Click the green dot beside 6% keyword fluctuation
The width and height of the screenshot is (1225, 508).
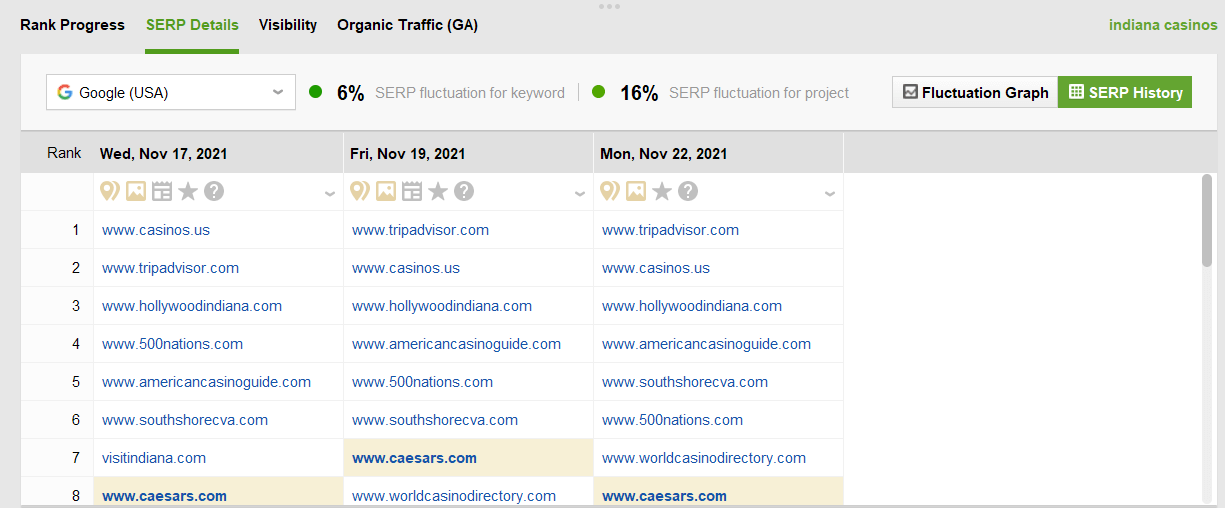[316, 92]
